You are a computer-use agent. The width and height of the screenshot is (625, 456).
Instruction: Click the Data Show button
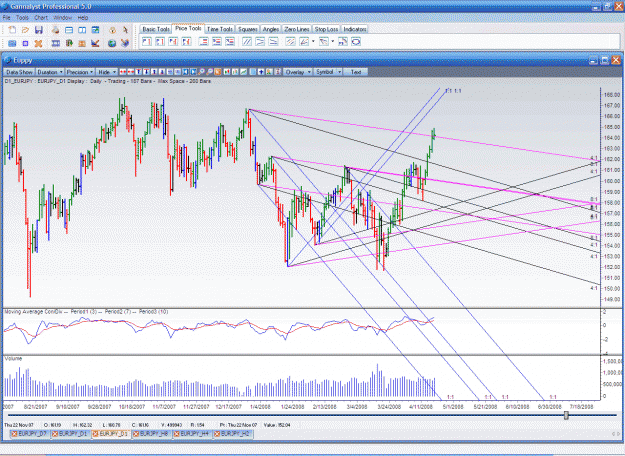click(x=20, y=72)
